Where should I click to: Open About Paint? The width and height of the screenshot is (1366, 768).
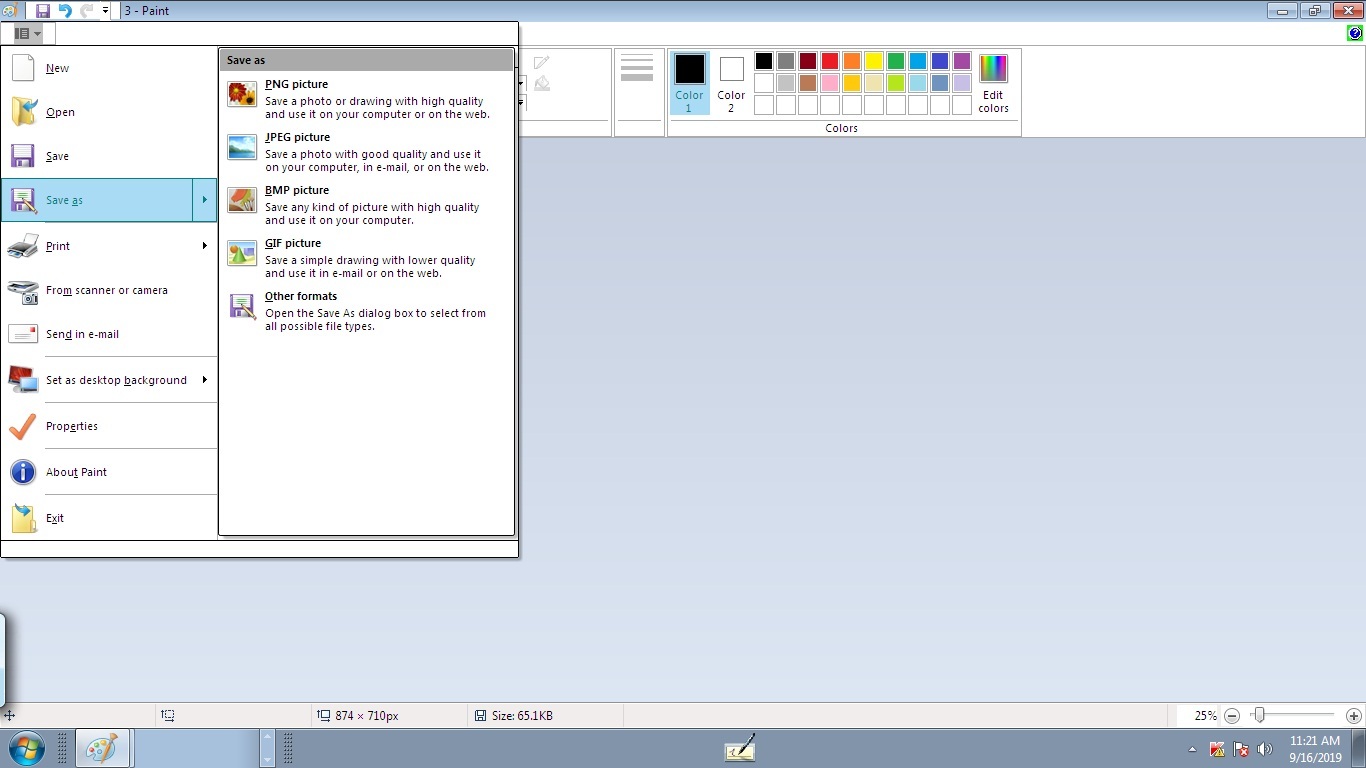(109, 472)
